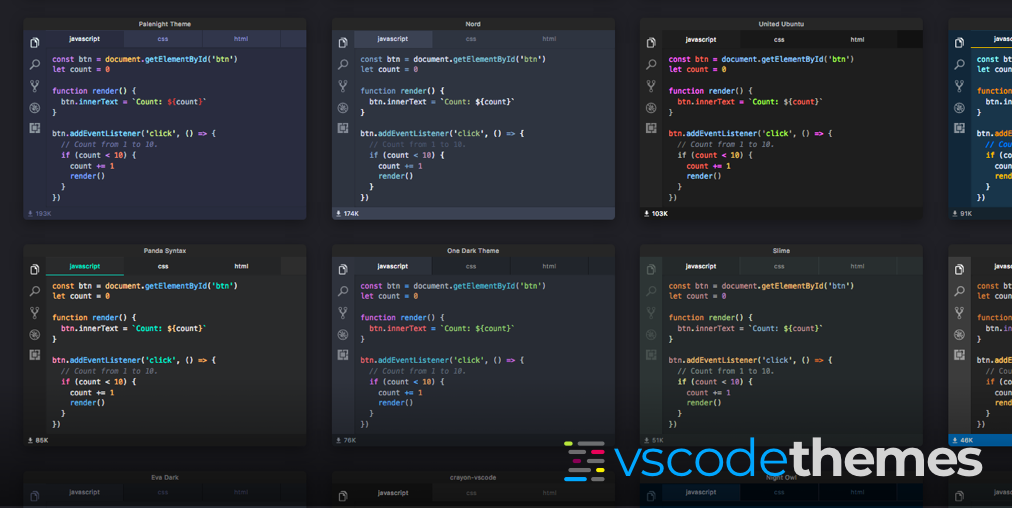
Task: Select Debug icon in Nord card
Action: pos(343,107)
